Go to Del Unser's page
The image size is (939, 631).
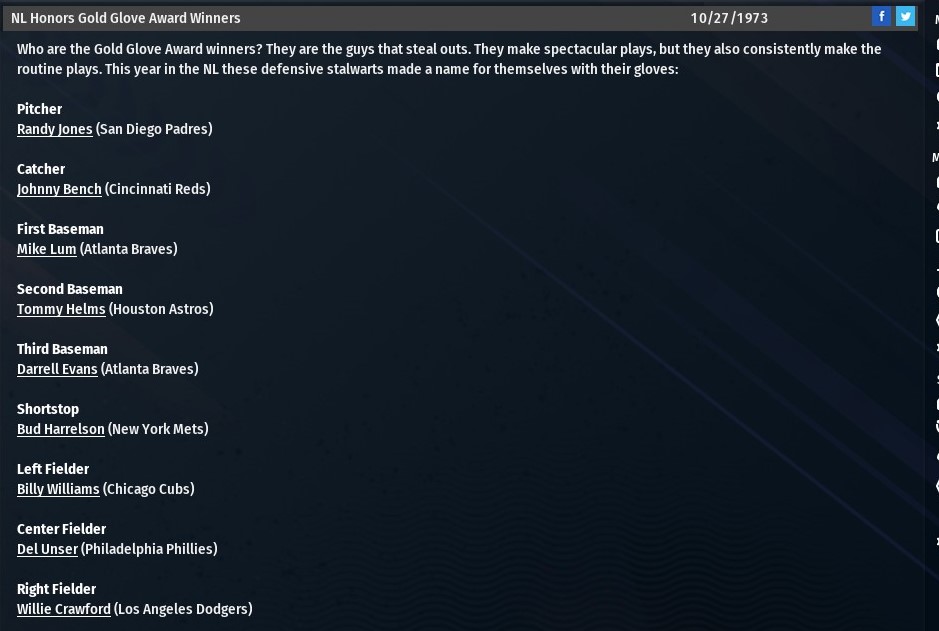(x=47, y=549)
